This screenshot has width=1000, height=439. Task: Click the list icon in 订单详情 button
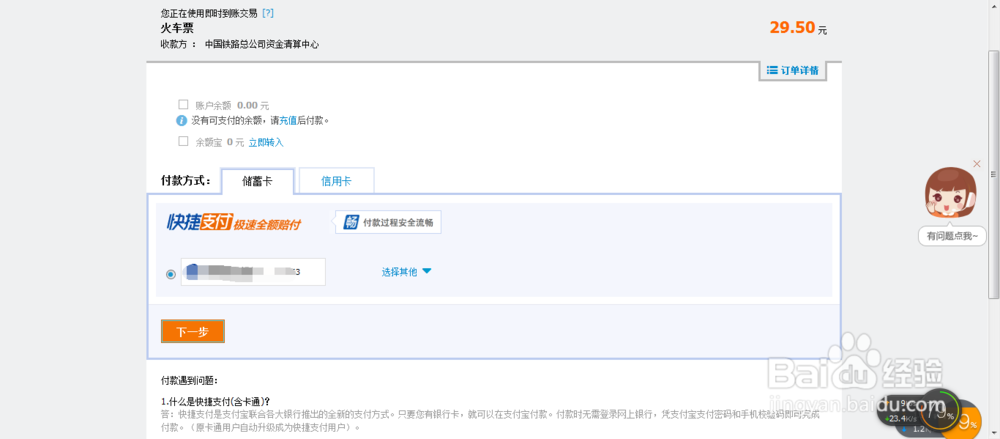772,70
